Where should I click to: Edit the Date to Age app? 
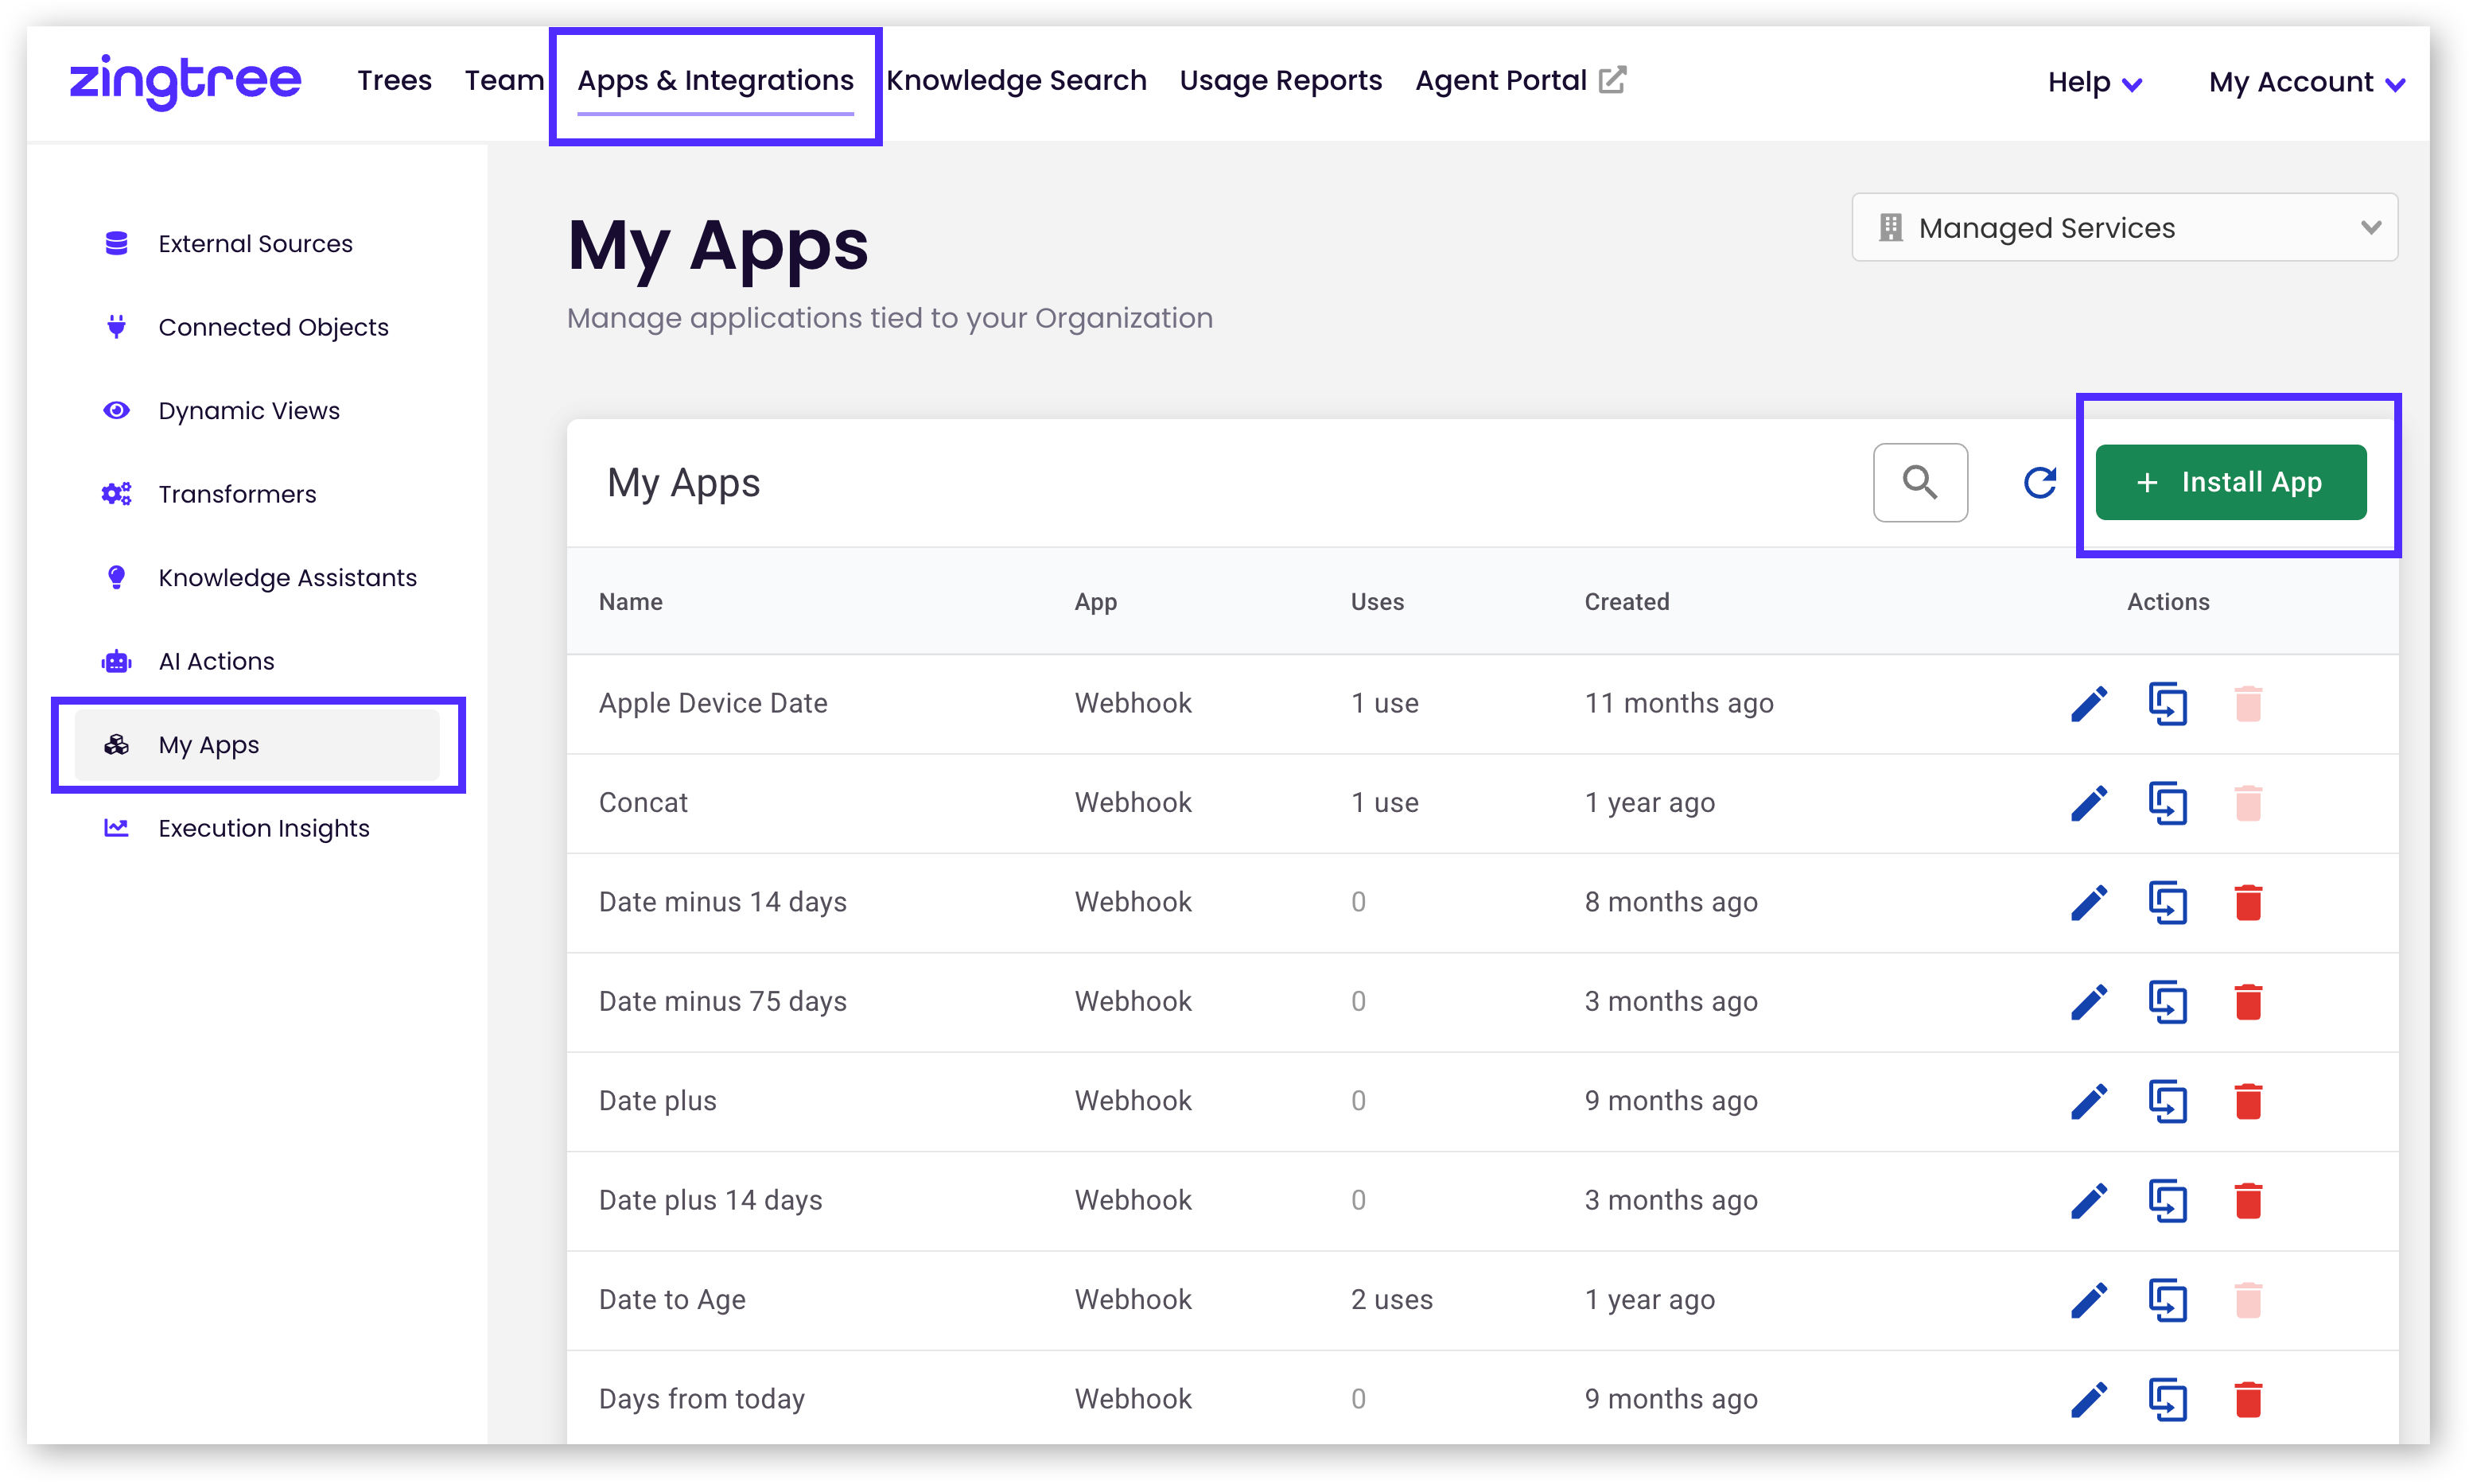[2088, 1300]
